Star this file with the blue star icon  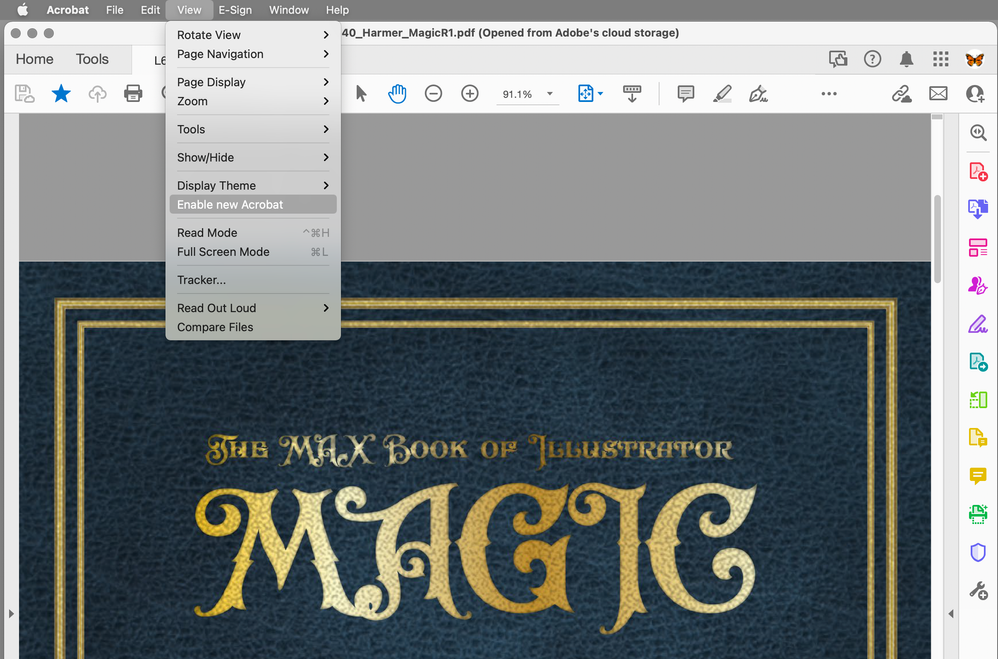61,94
